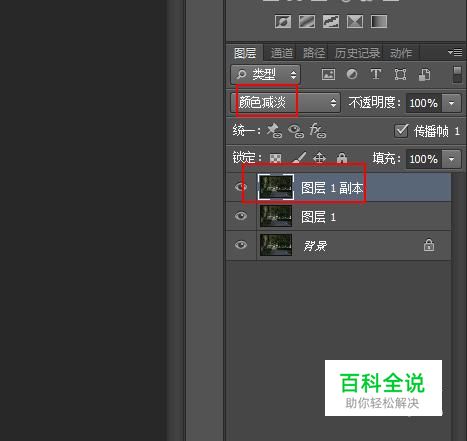Lock transparent pixels checkerboard icon
The image size is (467, 441).
coord(275,158)
